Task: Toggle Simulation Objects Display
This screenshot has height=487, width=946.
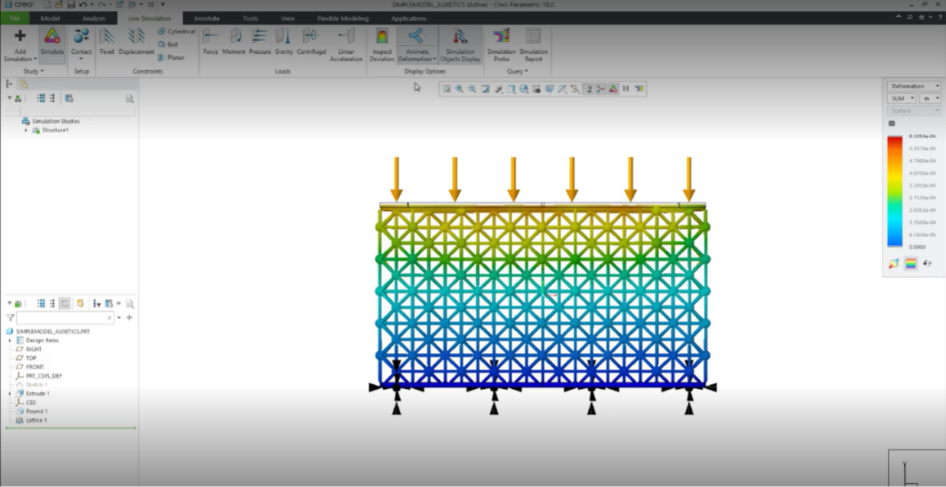Action: 460,42
